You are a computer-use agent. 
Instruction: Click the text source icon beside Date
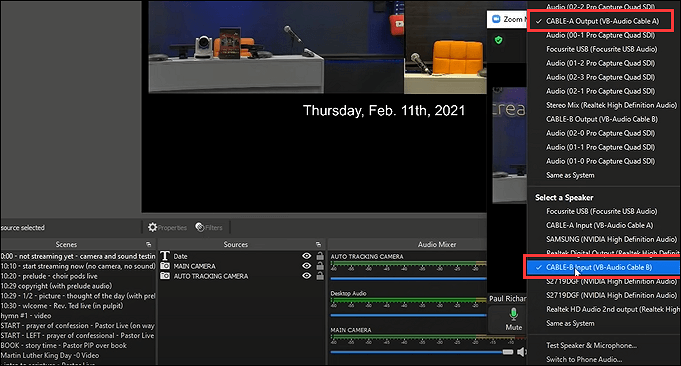165,256
